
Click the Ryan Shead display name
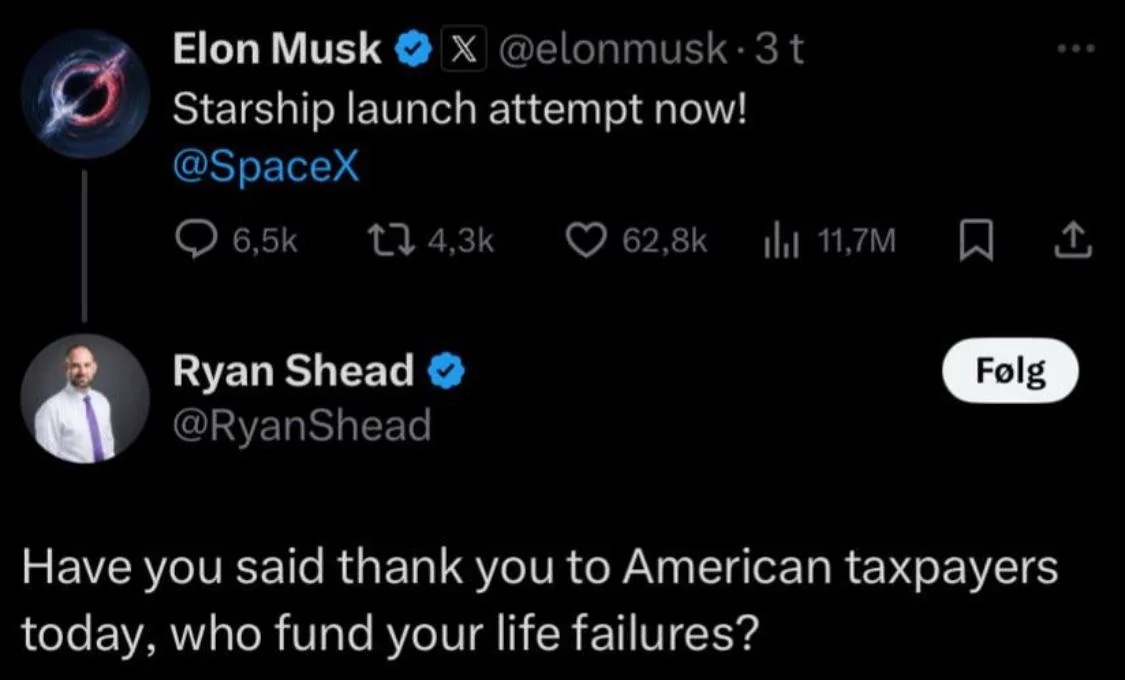click(x=293, y=372)
